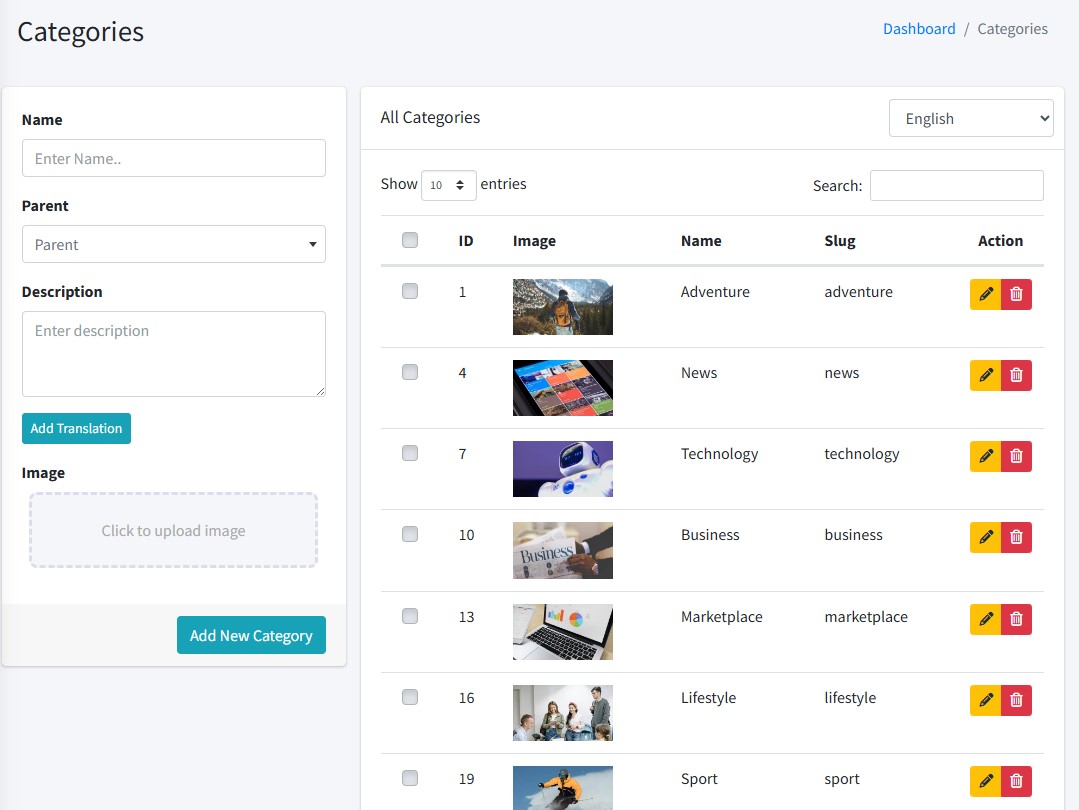The height and width of the screenshot is (810, 1079).
Task: Click the trash icon for Business
Action: click(x=1016, y=537)
